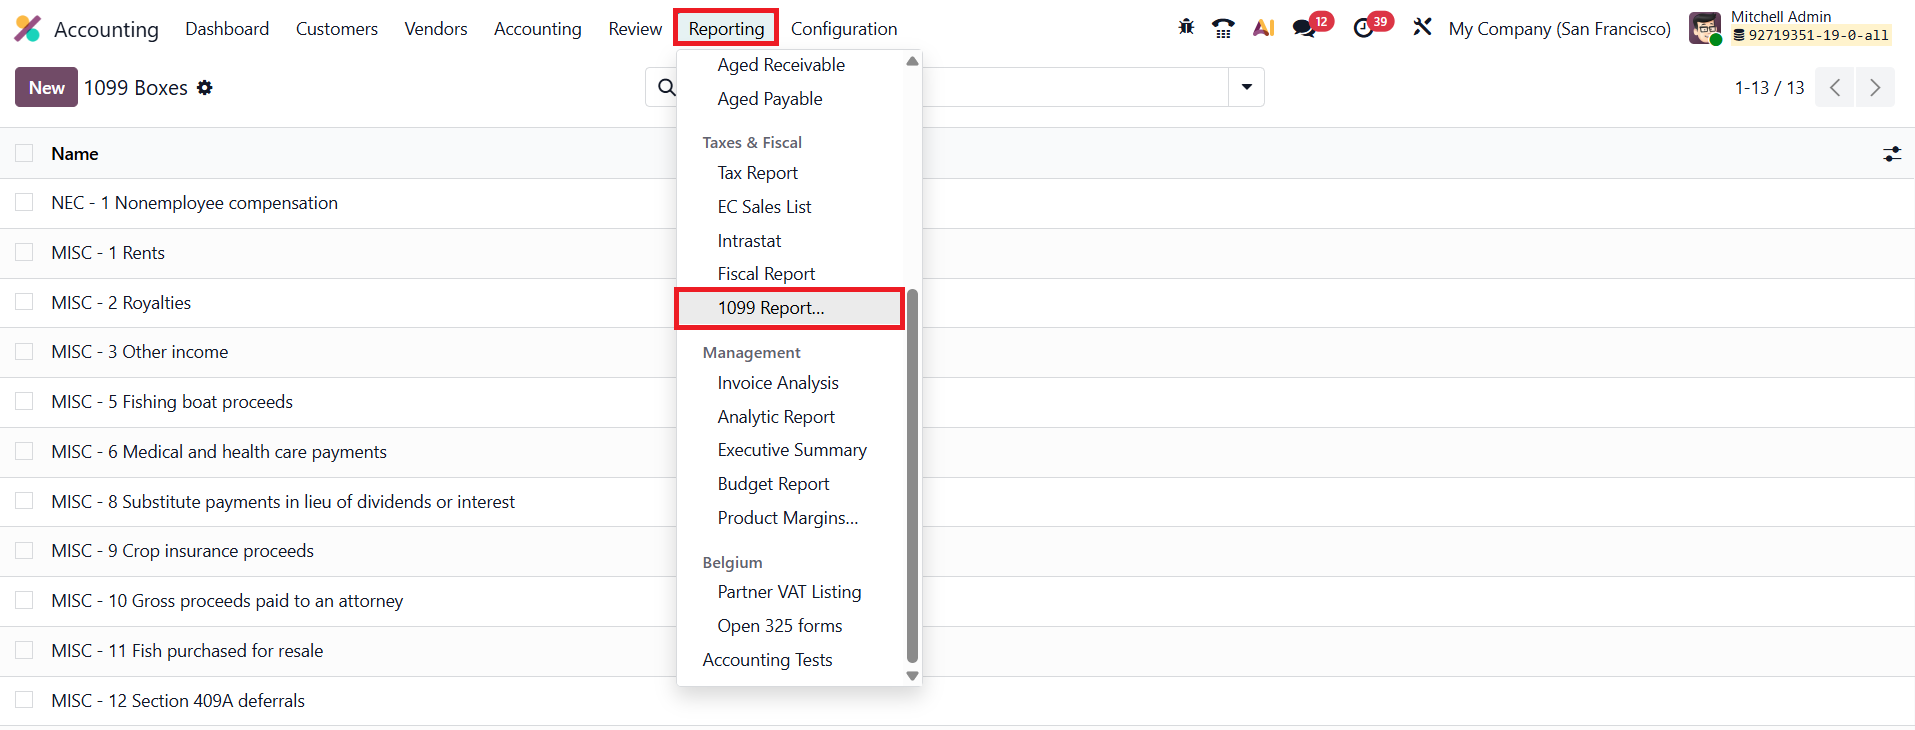The height and width of the screenshot is (730, 1915).
Task: Check the box for MISC - 1 Rents
Action: tap(24, 252)
